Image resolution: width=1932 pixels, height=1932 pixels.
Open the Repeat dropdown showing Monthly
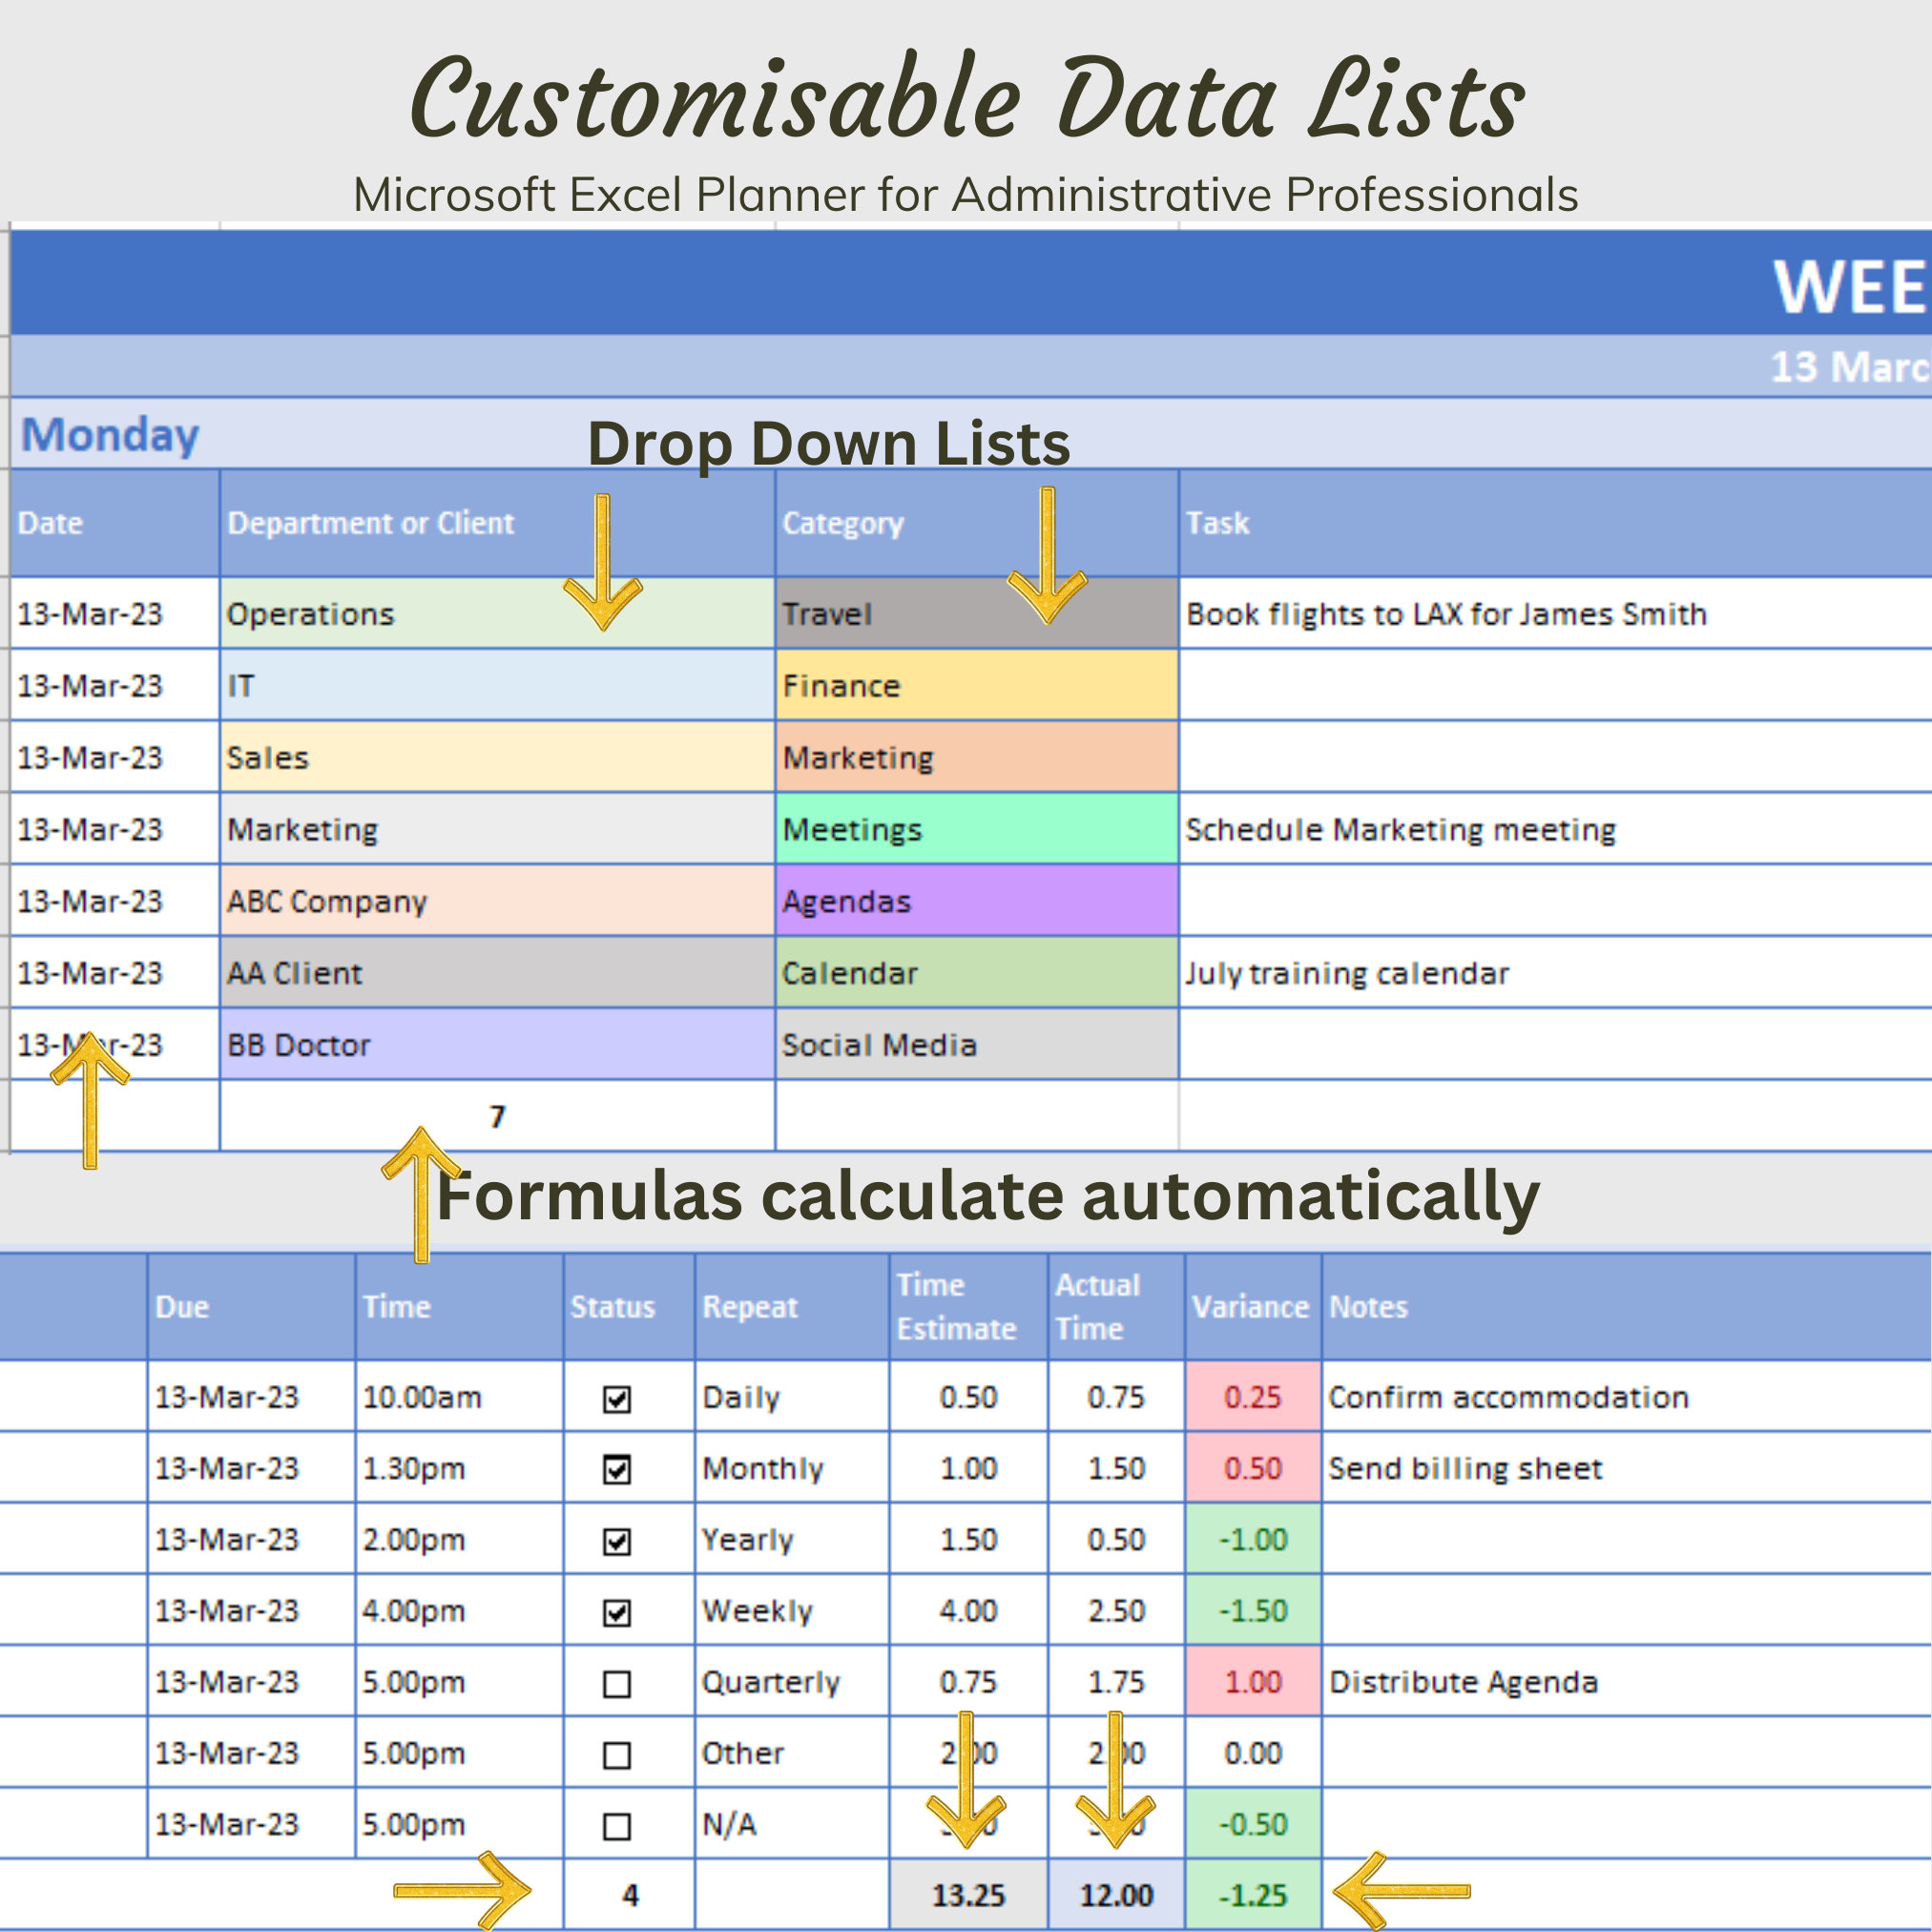tap(790, 1468)
